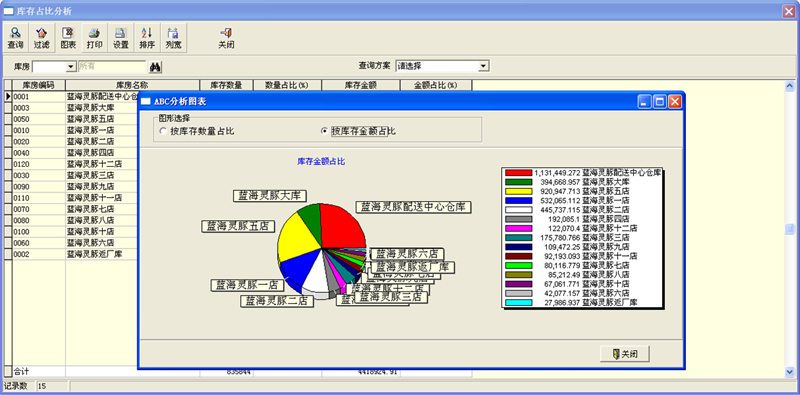Click the 排序 sort icon
Viewport: 800px width, 395px height.
(147, 38)
